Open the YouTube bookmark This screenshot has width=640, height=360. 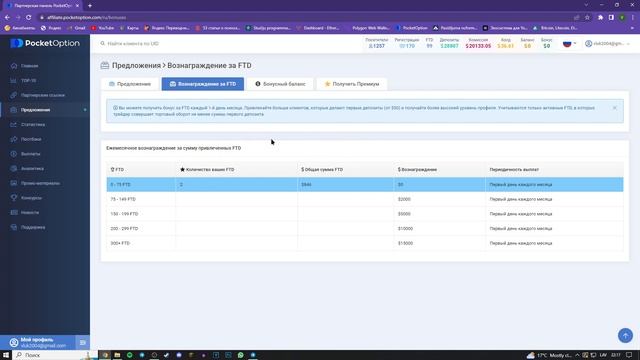coord(102,28)
